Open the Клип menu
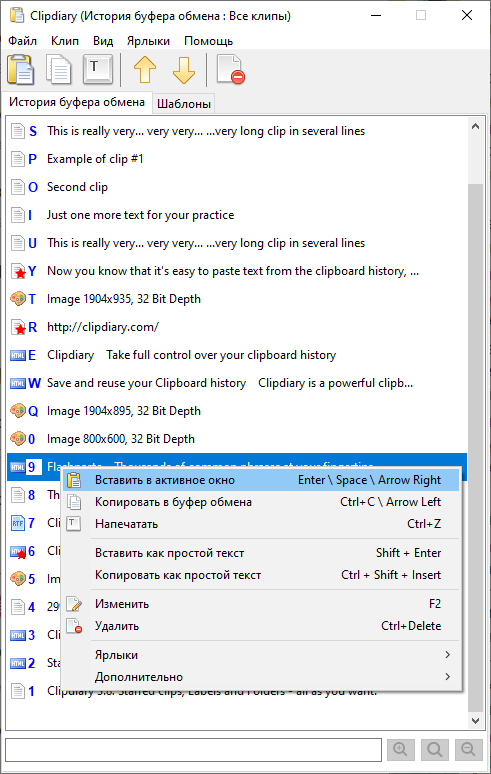Image resolution: width=491 pixels, height=774 pixels. point(65,41)
